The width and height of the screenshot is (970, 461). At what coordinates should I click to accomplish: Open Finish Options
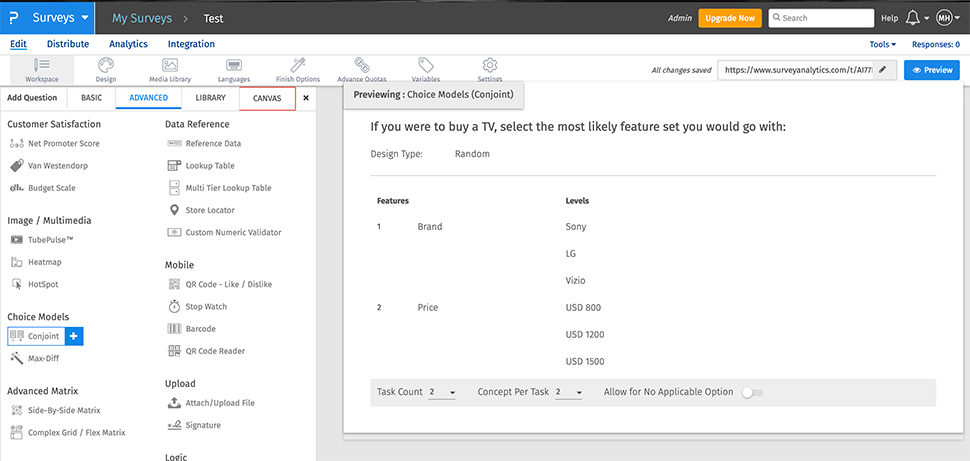click(298, 70)
